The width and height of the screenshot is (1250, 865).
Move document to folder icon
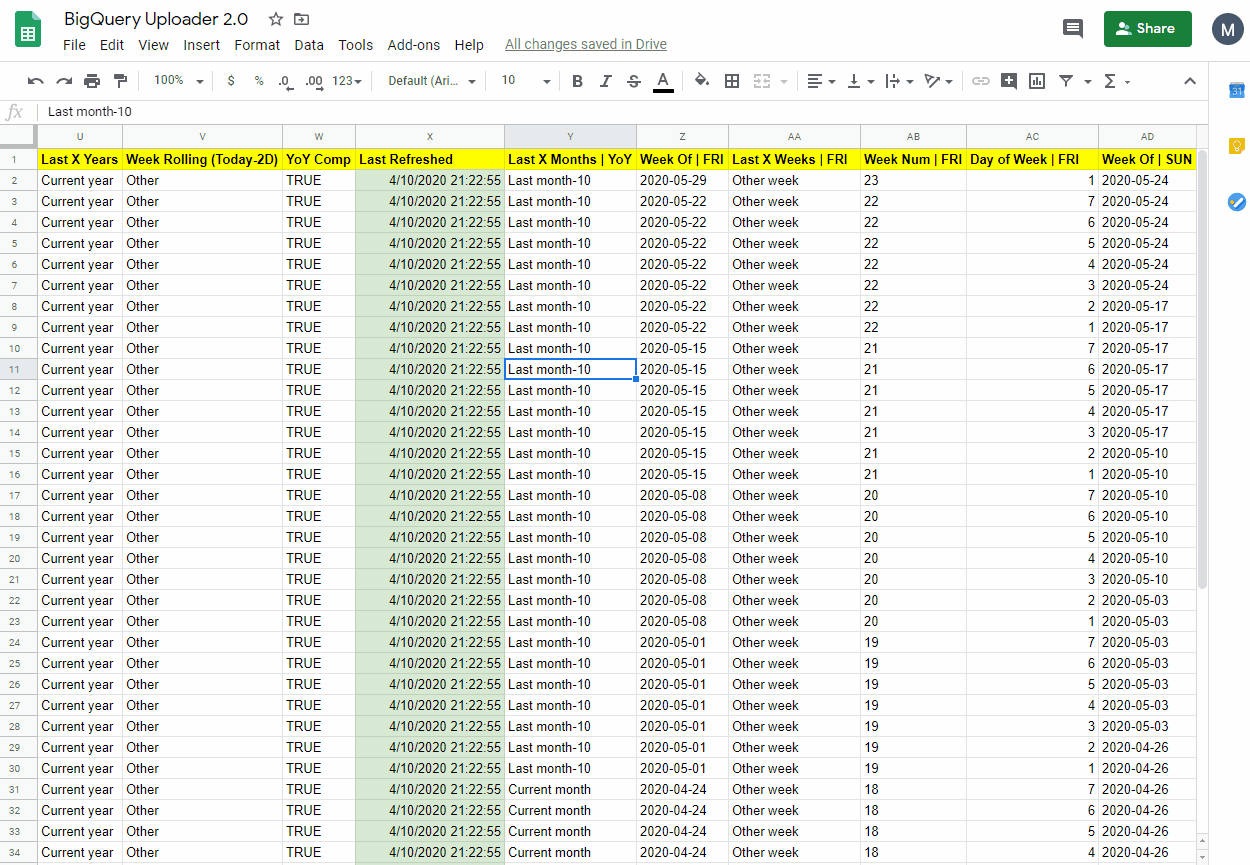[x=301, y=19]
